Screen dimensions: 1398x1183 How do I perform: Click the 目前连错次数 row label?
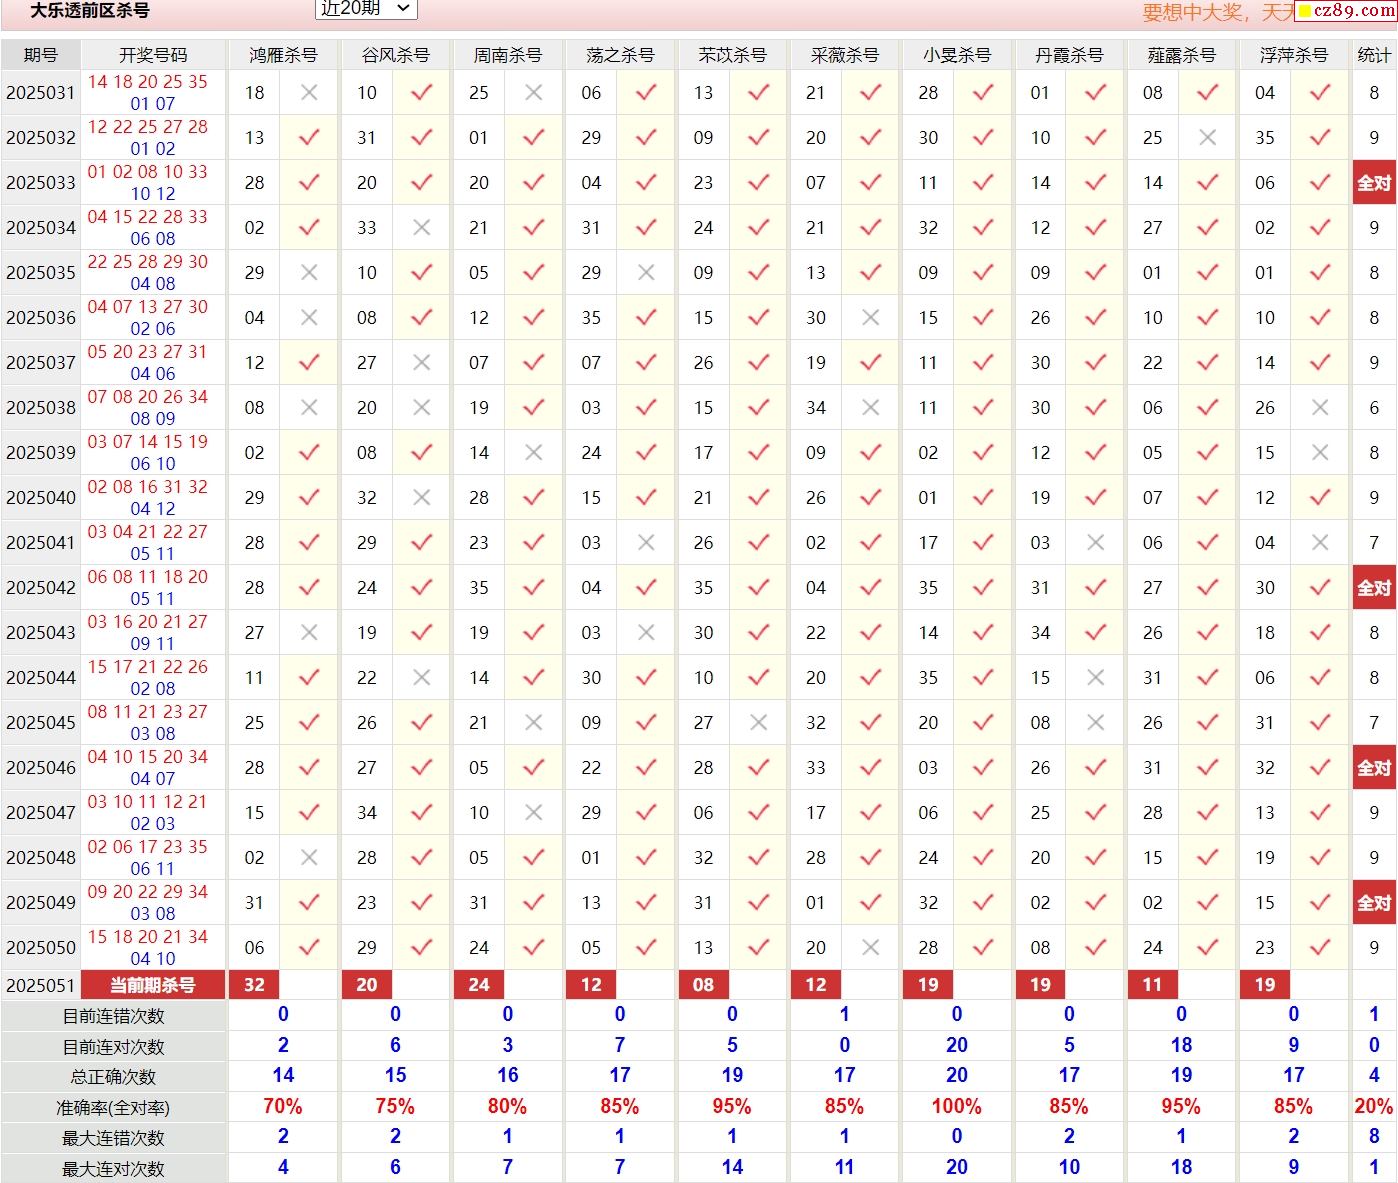pyautogui.click(x=113, y=1016)
